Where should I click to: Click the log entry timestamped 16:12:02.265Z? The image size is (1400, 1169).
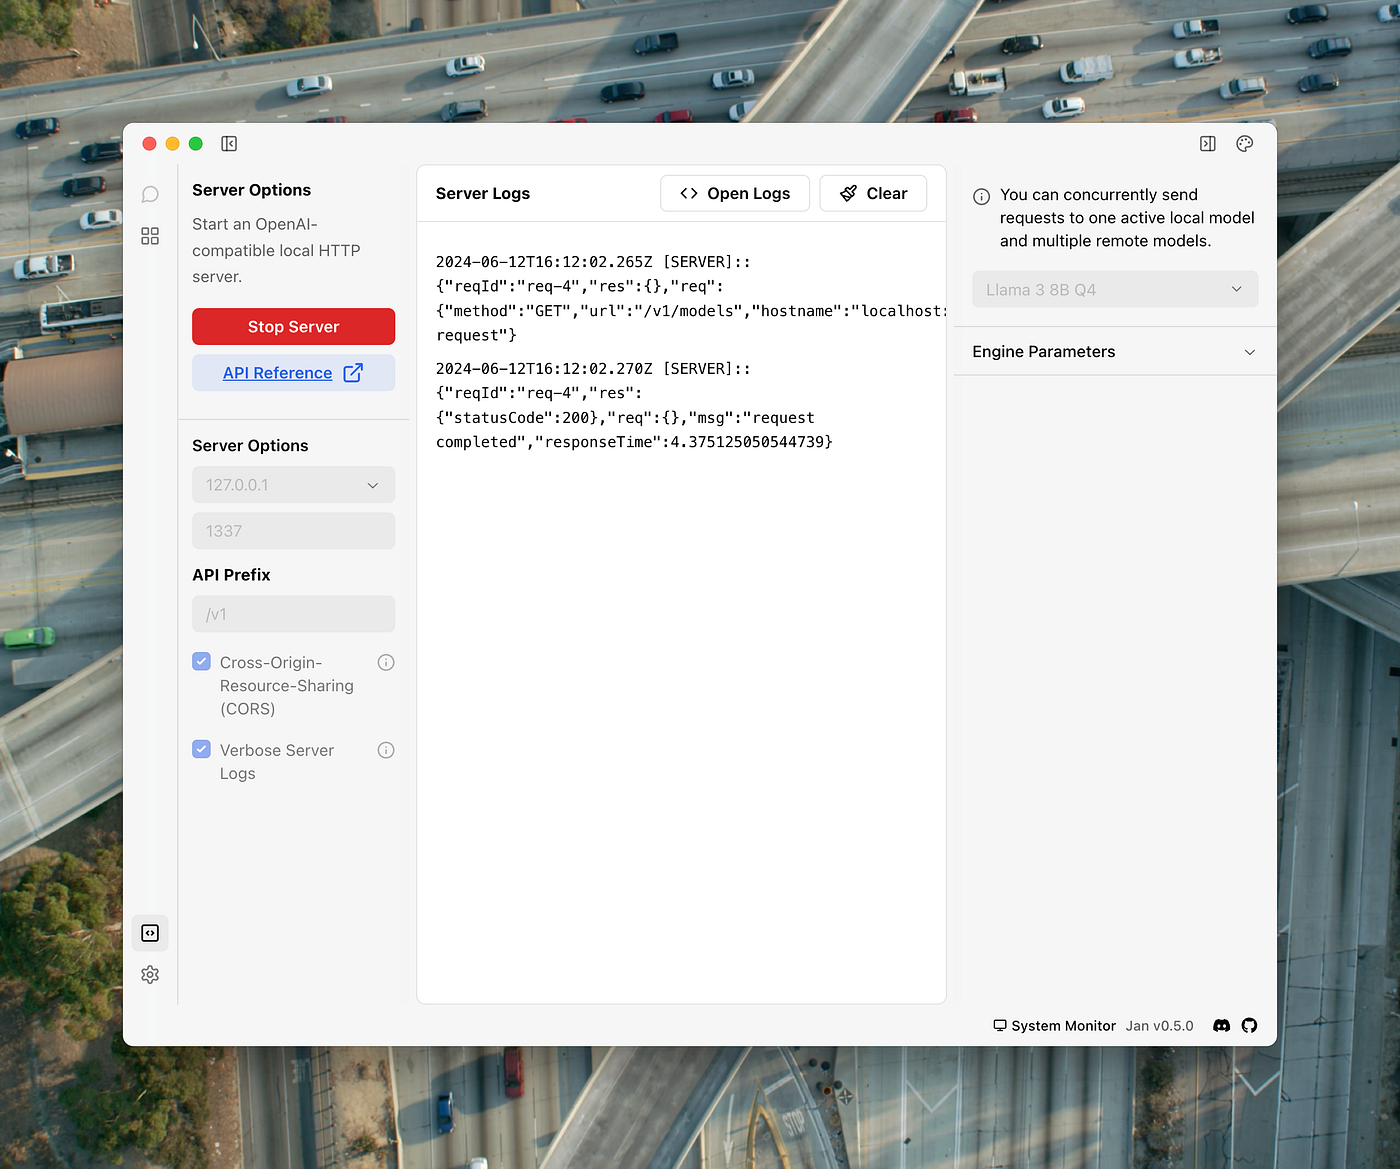pyautogui.click(x=690, y=299)
